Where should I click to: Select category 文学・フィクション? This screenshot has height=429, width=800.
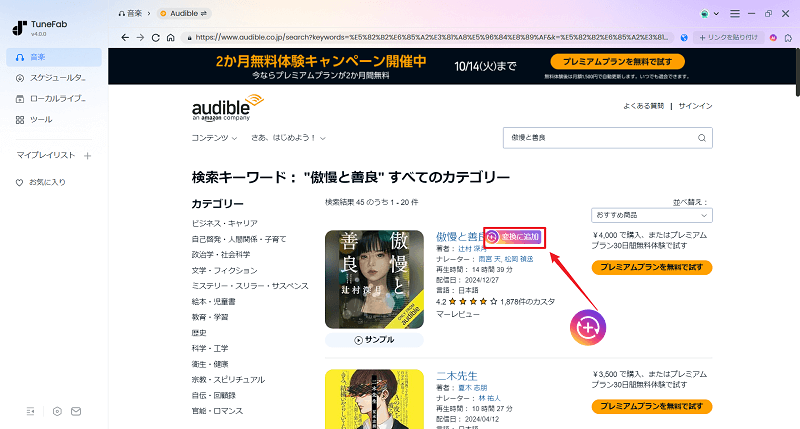coord(224,270)
